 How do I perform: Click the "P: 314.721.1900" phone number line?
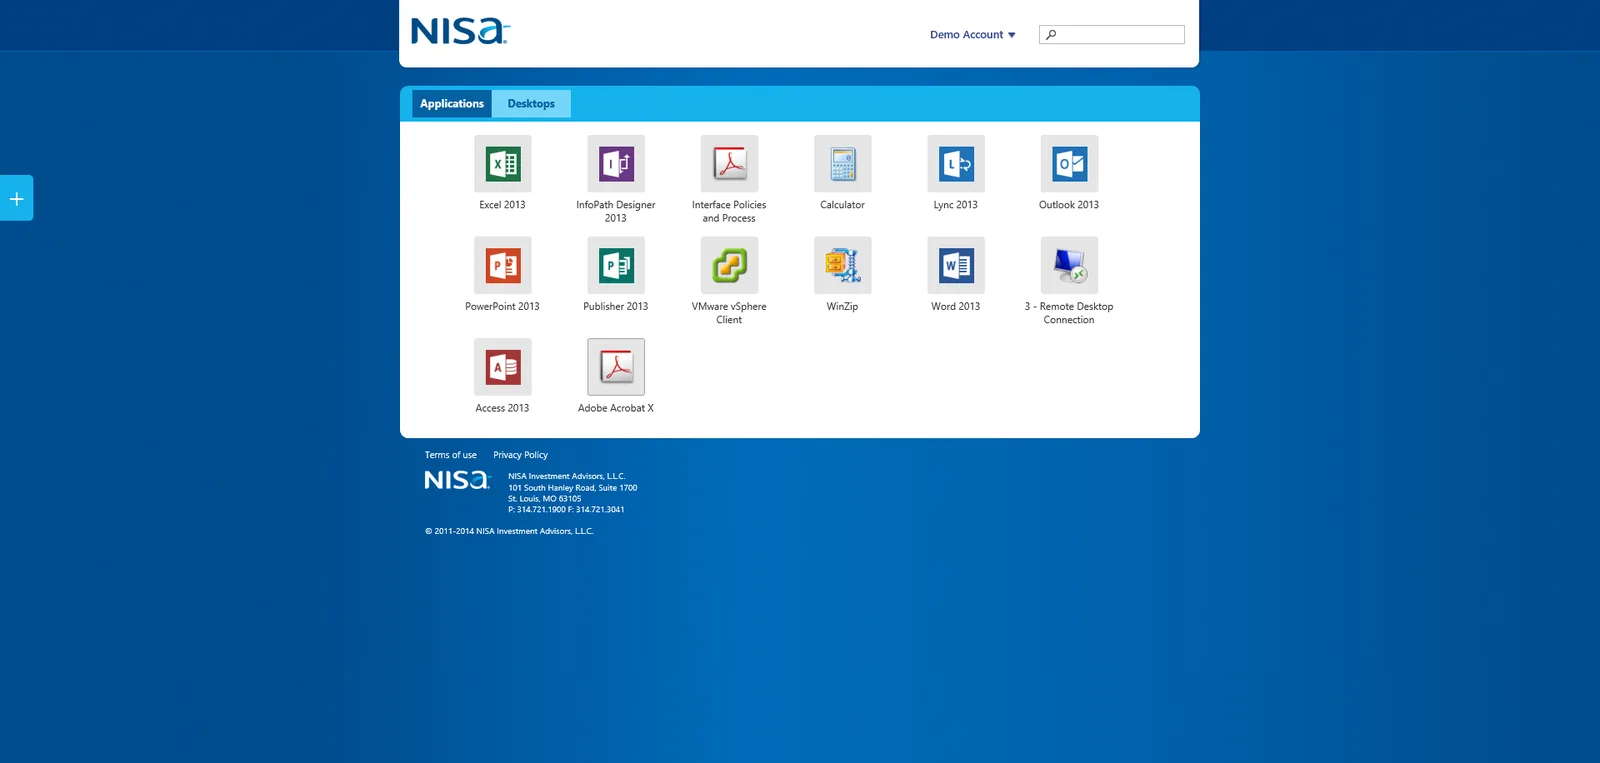(537, 510)
